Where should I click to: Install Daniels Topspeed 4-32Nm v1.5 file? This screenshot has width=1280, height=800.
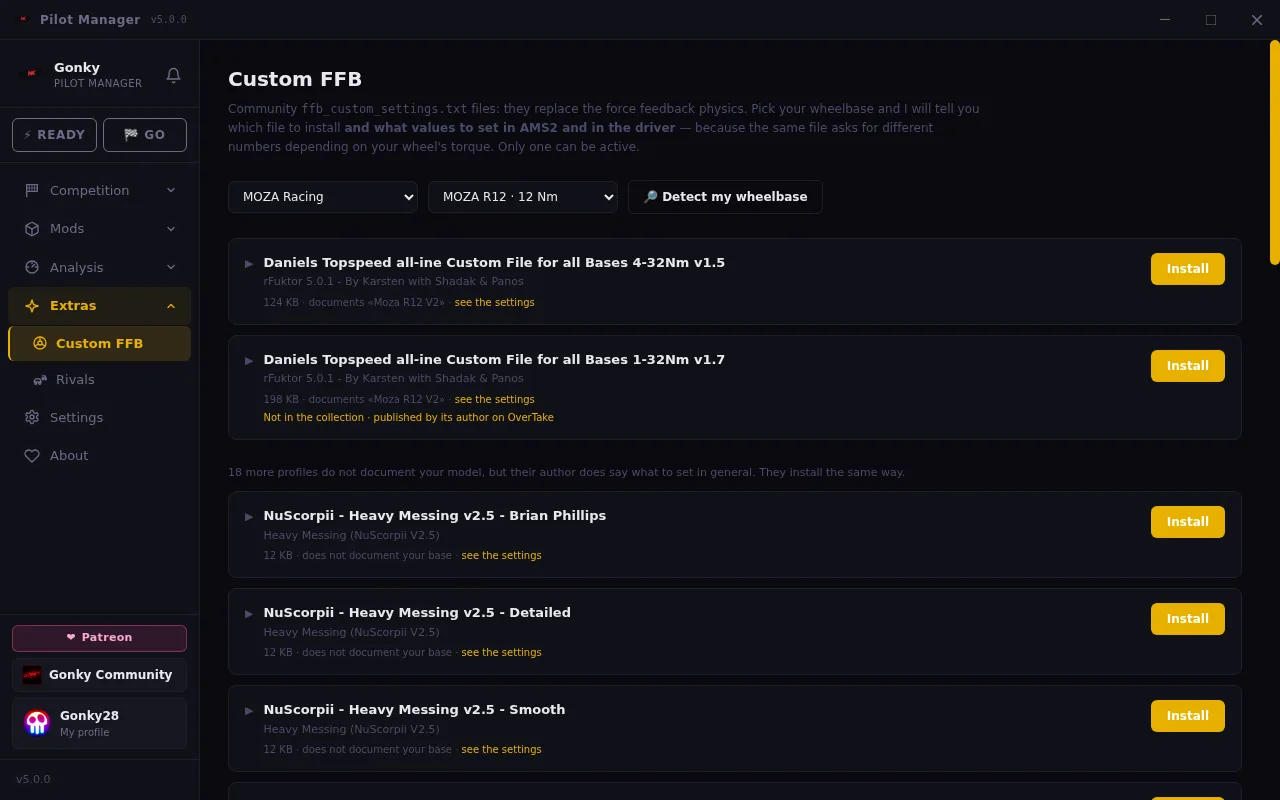(x=1188, y=269)
